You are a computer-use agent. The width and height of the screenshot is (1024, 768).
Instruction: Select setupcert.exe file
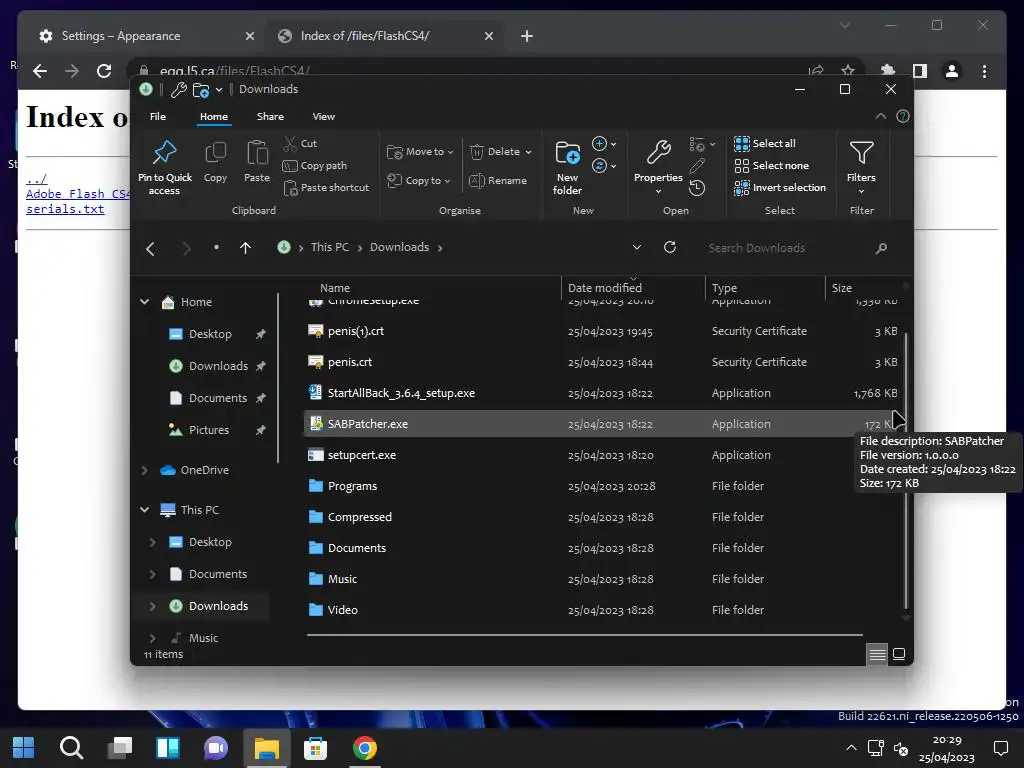[x=602, y=455]
